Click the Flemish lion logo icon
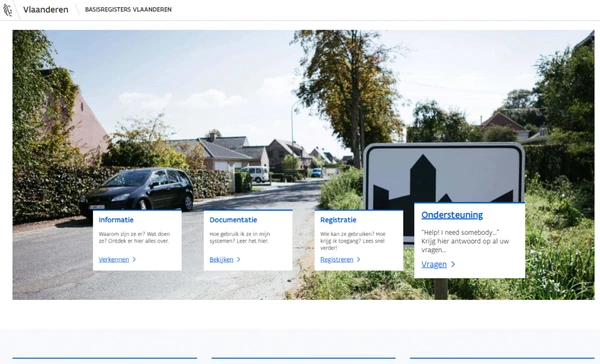Screen dimensions: 600x364 click(8, 10)
